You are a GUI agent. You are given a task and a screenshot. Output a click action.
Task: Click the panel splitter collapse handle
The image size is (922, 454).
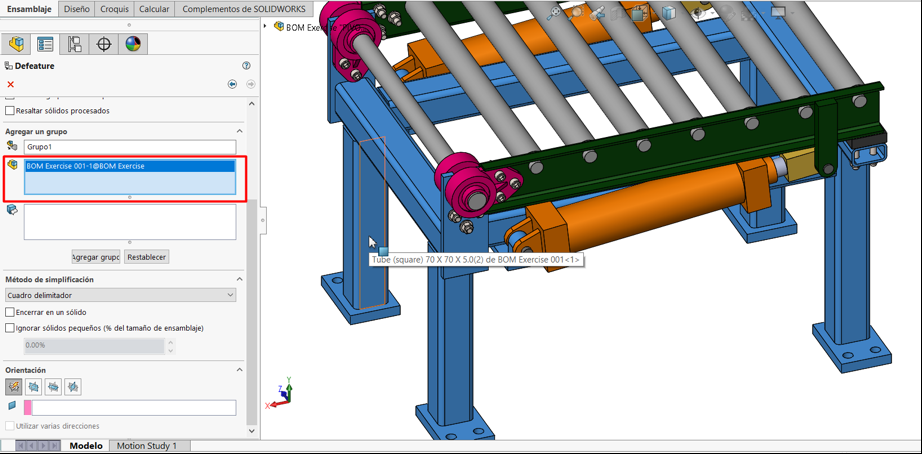point(263,220)
